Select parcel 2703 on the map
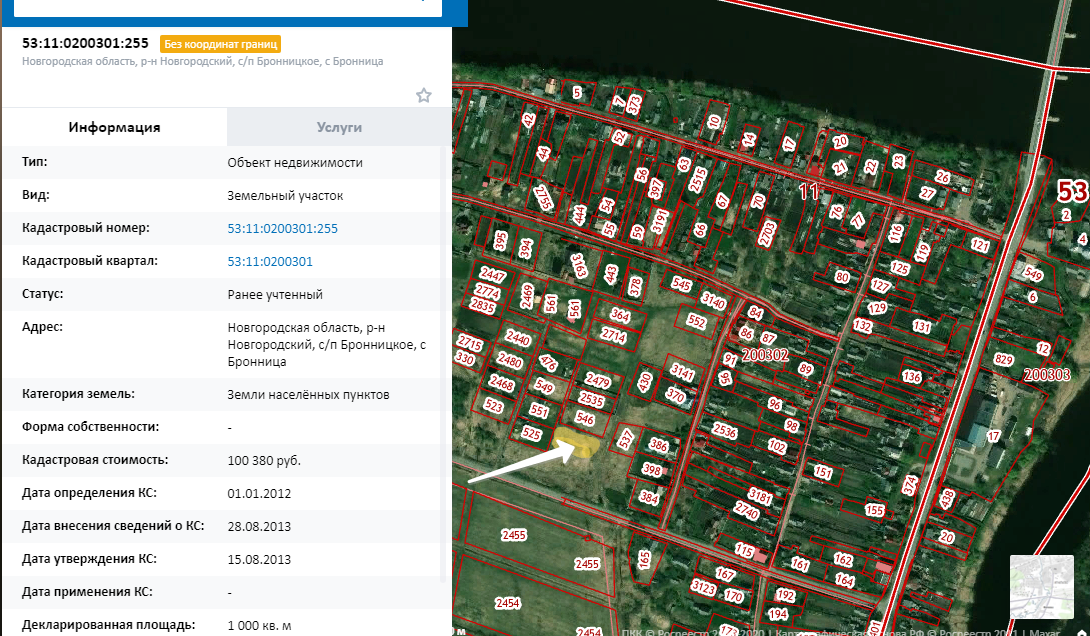 coord(767,234)
